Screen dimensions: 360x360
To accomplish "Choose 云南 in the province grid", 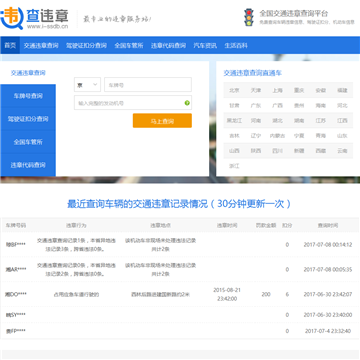I will tap(342, 151).
